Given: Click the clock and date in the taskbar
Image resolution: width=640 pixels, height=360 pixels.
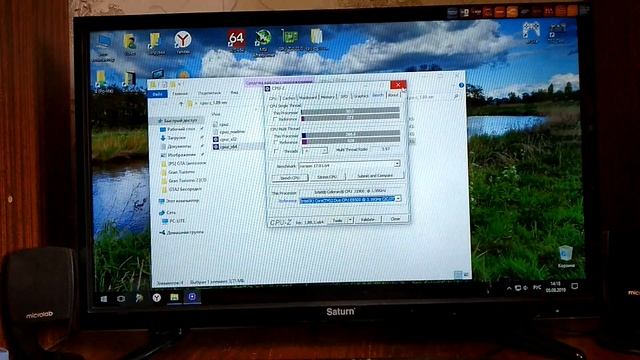Looking at the screenshot, I should pyautogui.click(x=556, y=287).
